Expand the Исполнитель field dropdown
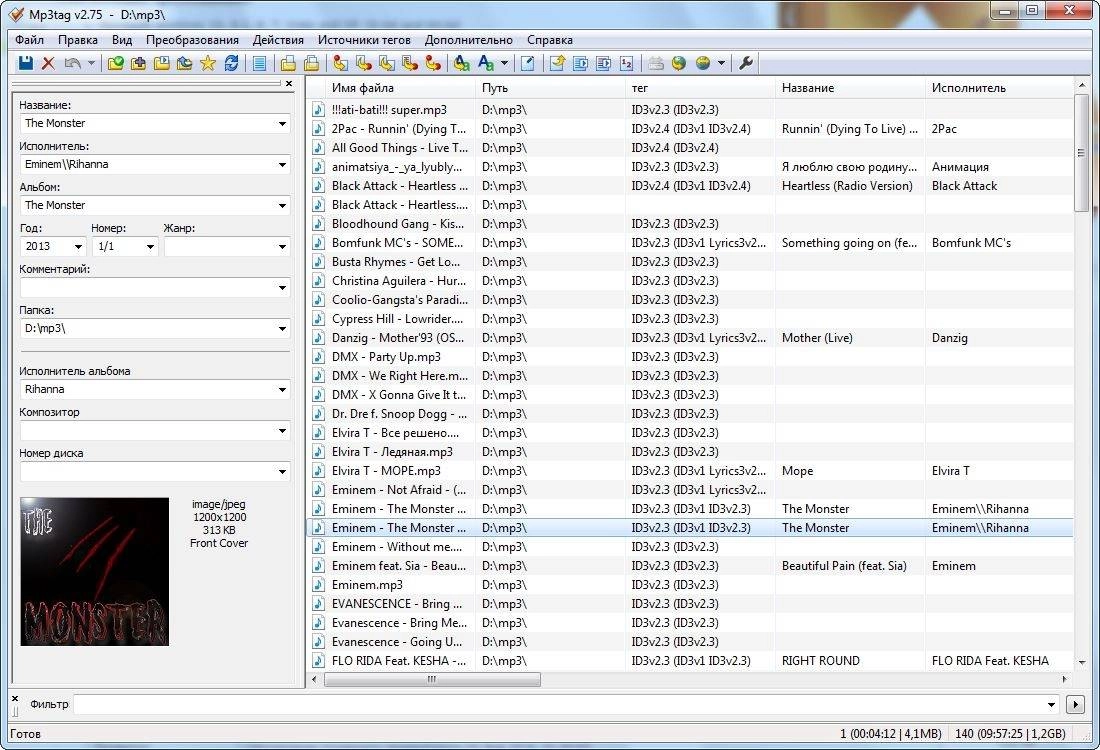Screen dimensions: 1100x750 point(282,165)
